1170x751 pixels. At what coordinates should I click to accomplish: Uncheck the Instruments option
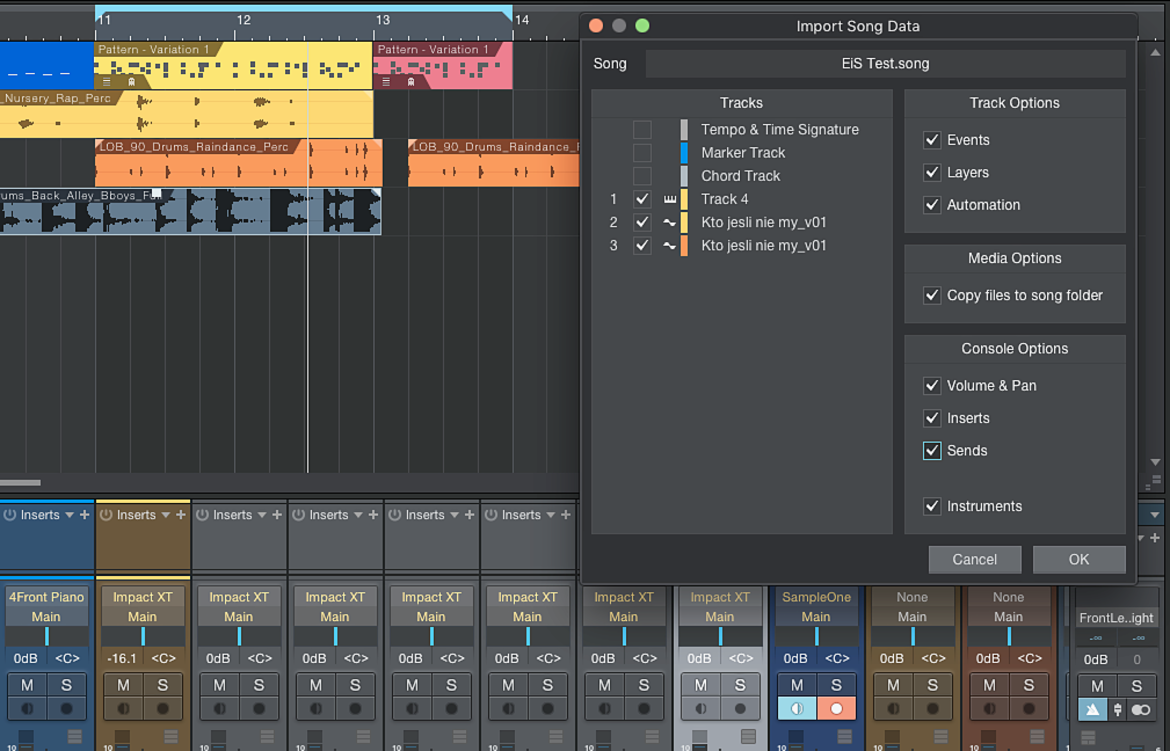(x=932, y=506)
